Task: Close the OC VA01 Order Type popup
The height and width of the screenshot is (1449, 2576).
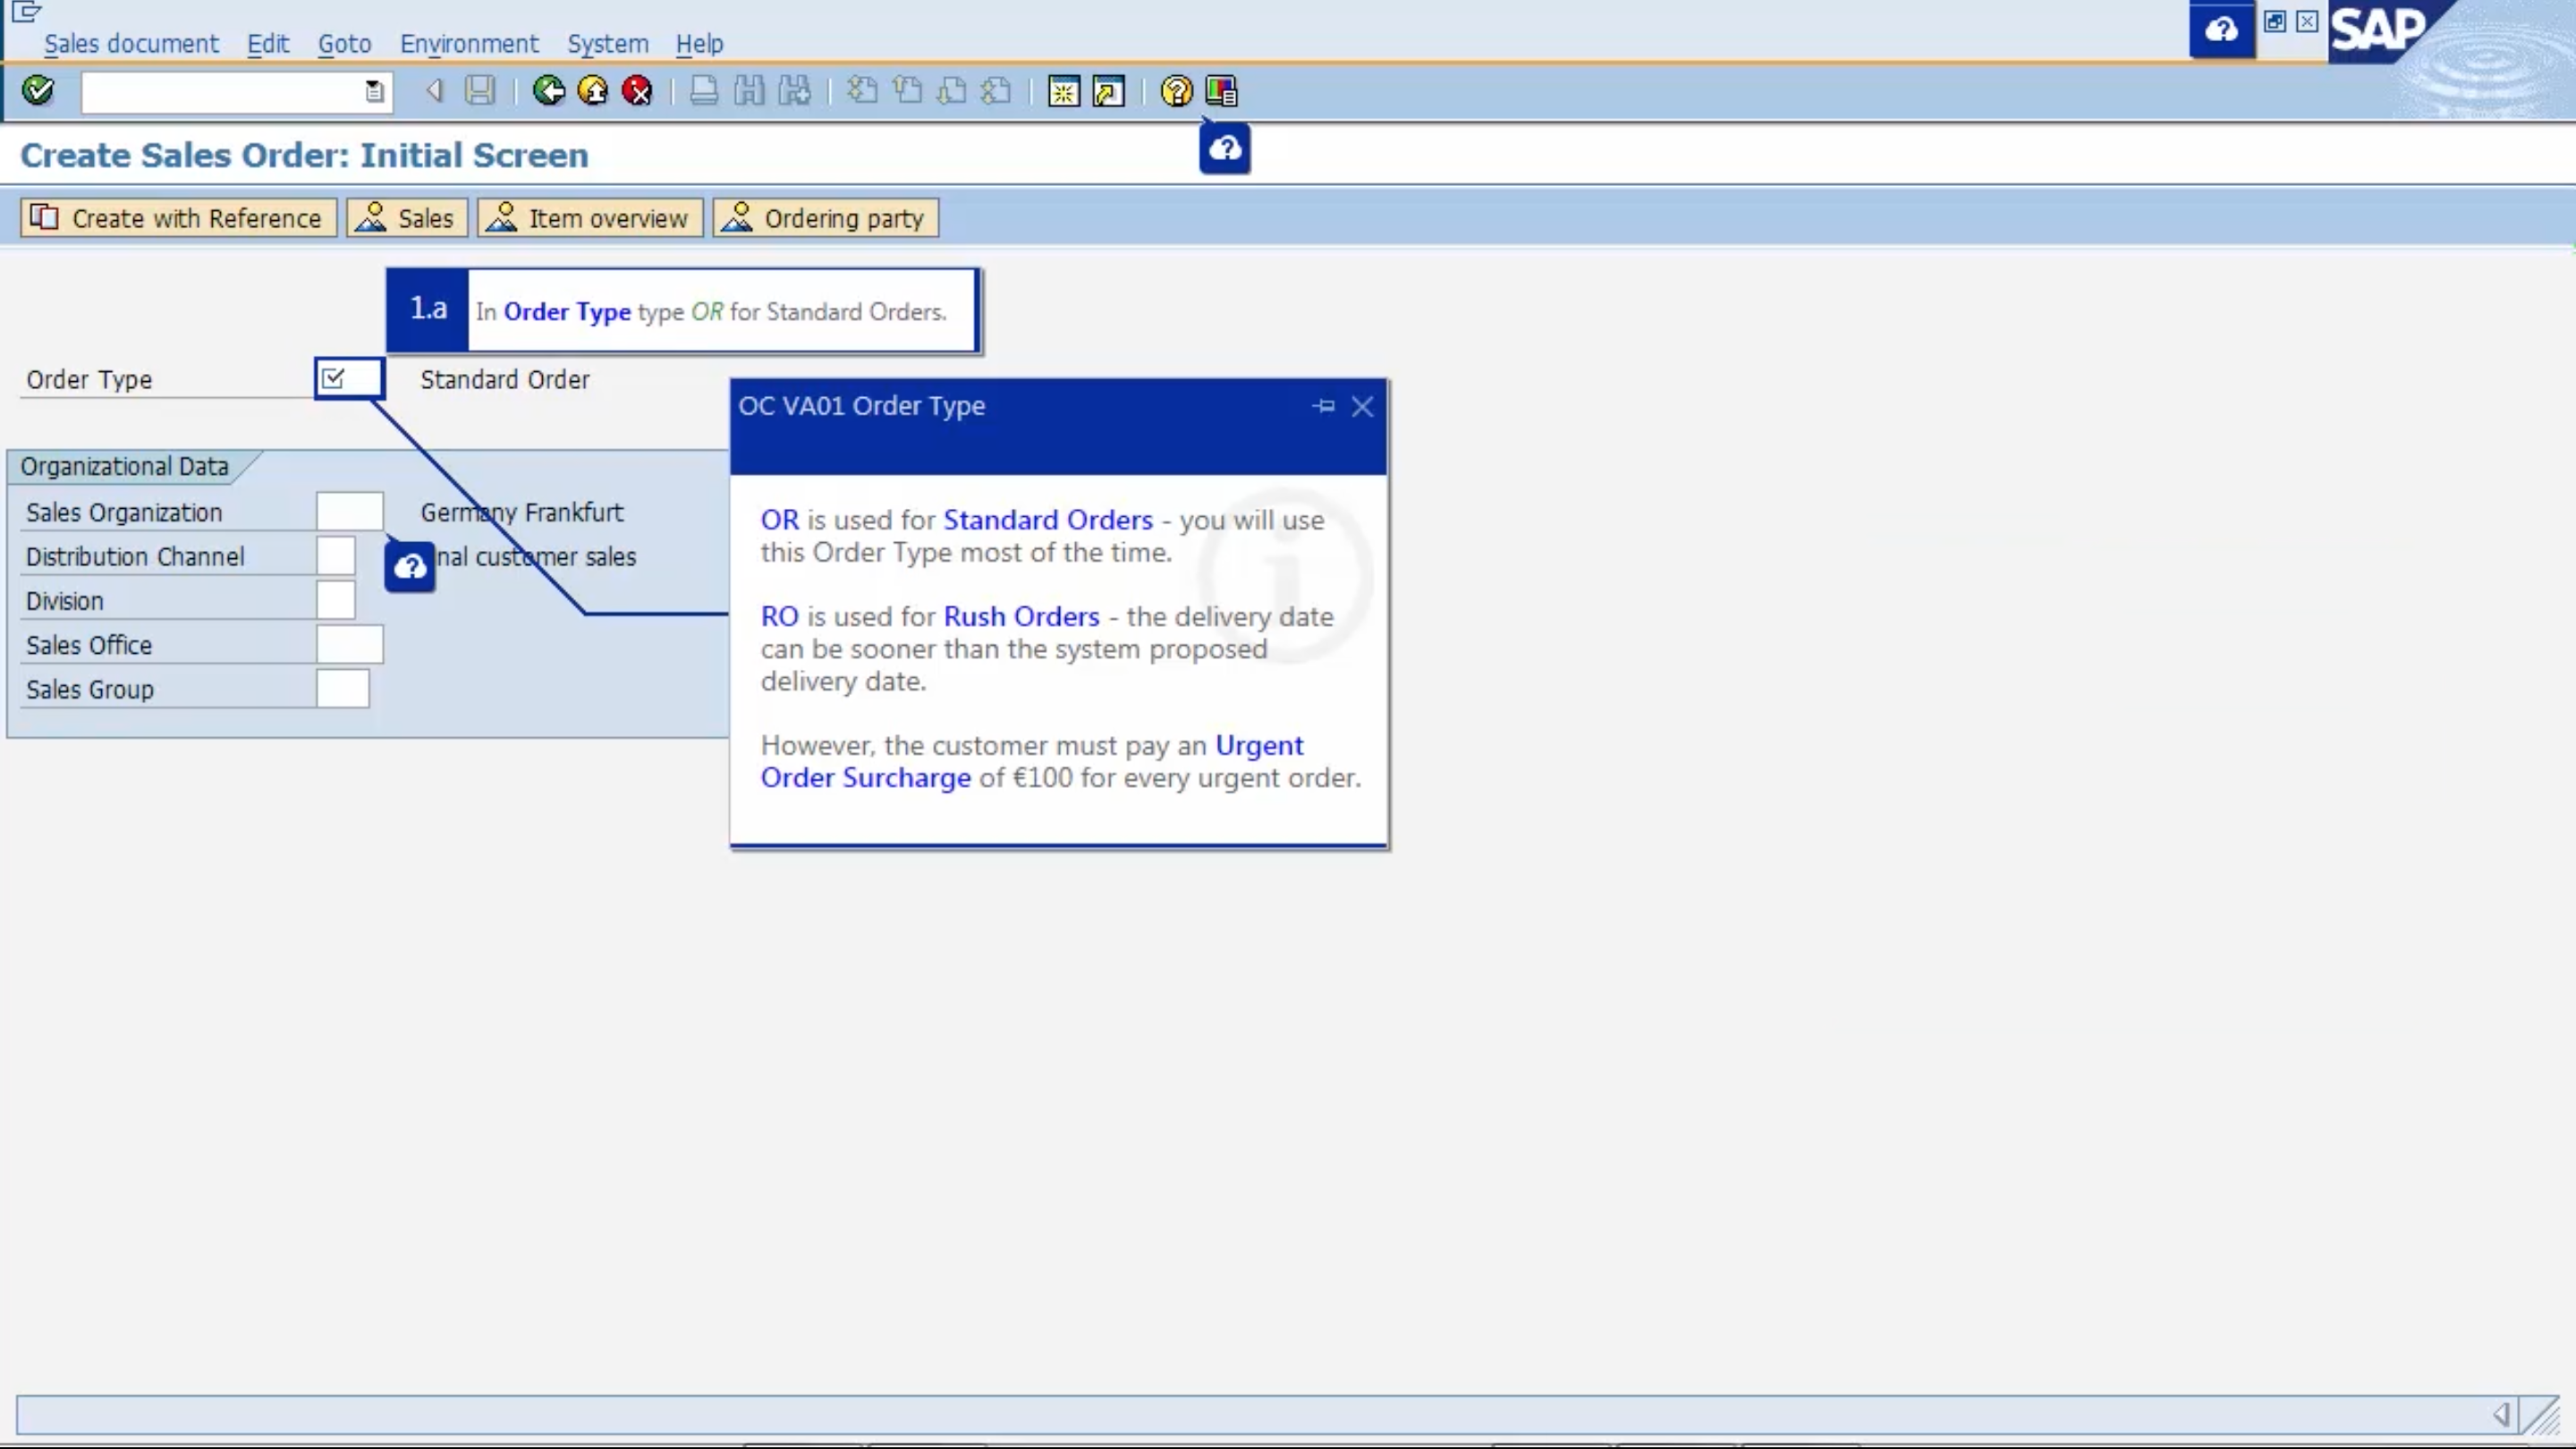Action: point(1362,406)
